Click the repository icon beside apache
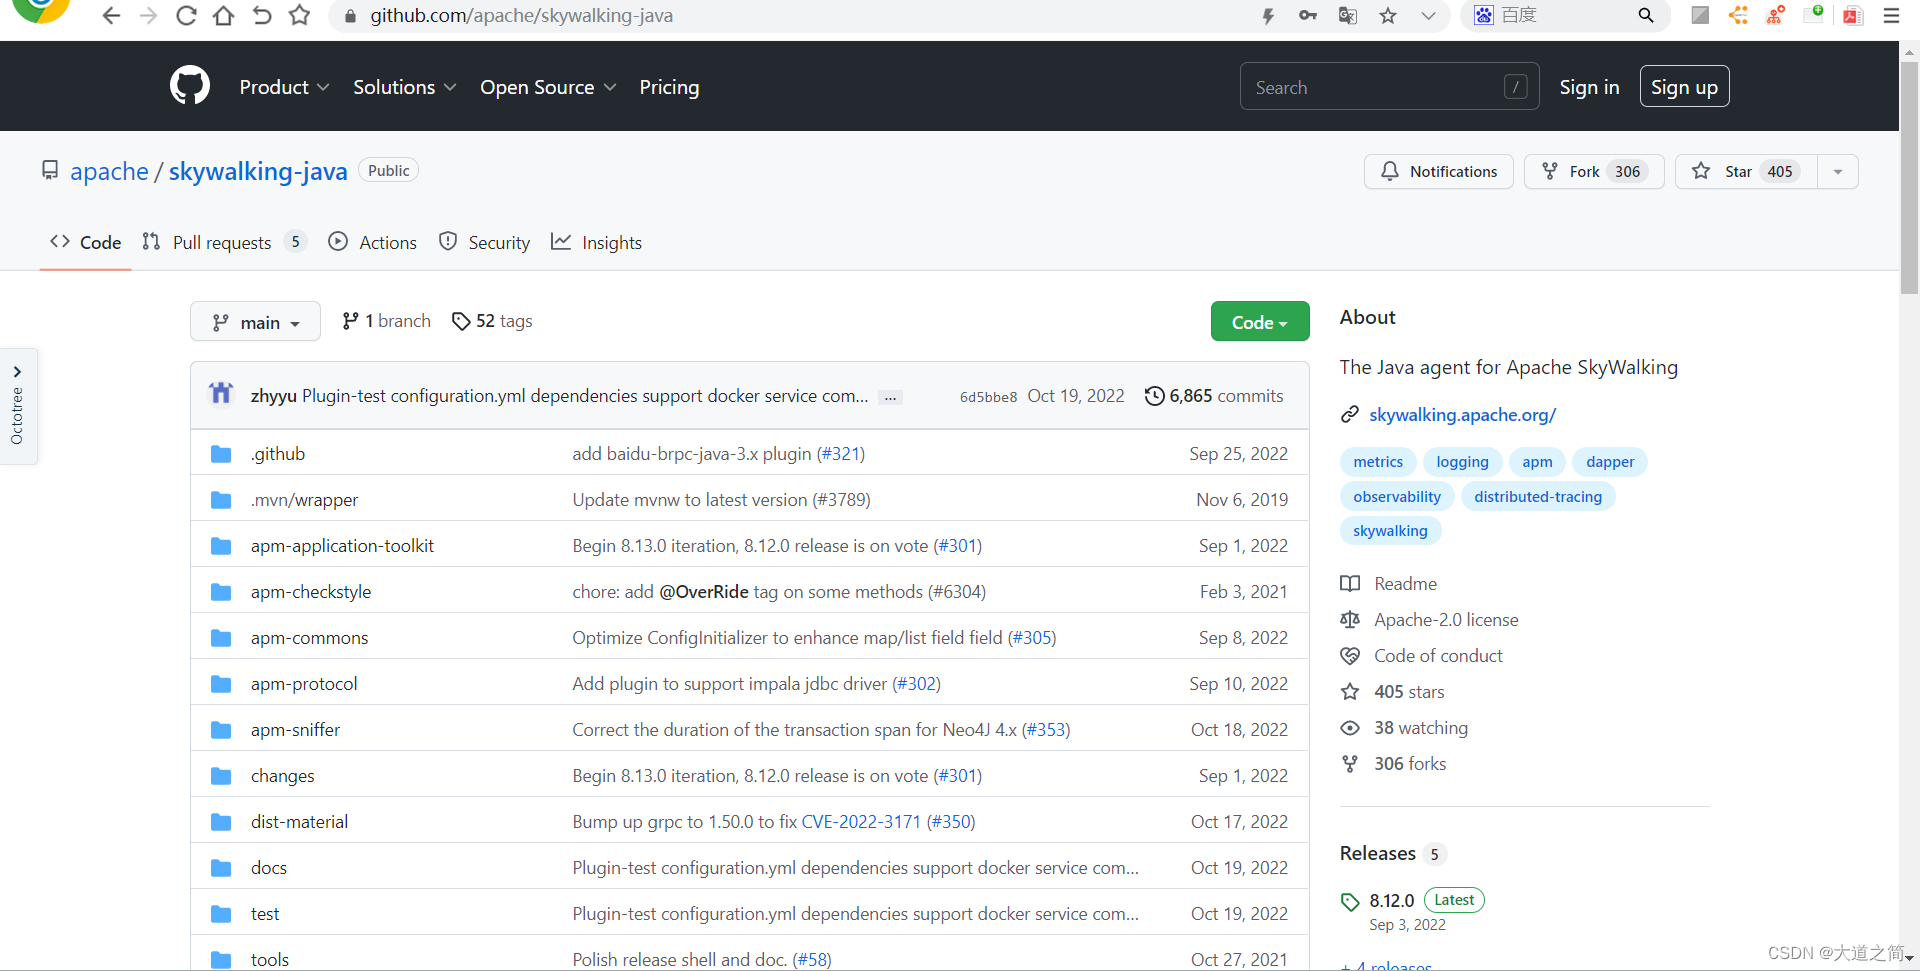Viewport: 1920px width, 971px height. coord(50,171)
